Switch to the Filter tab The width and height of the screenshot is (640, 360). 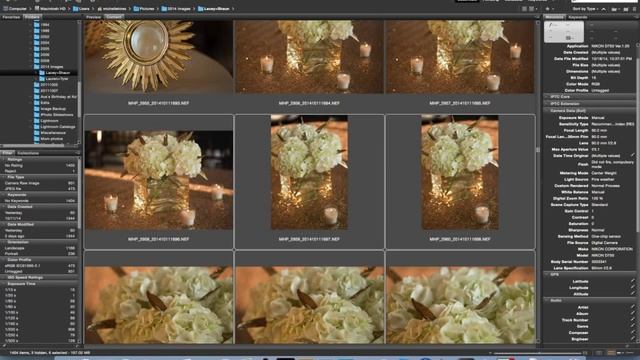coord(7,153)
